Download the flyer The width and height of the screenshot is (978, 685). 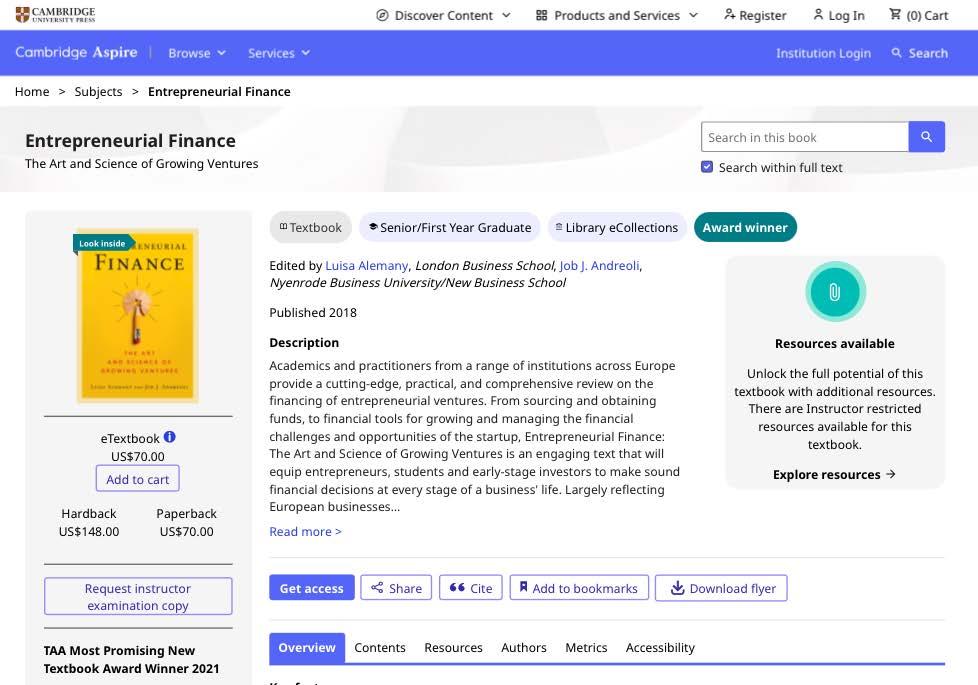721,588
